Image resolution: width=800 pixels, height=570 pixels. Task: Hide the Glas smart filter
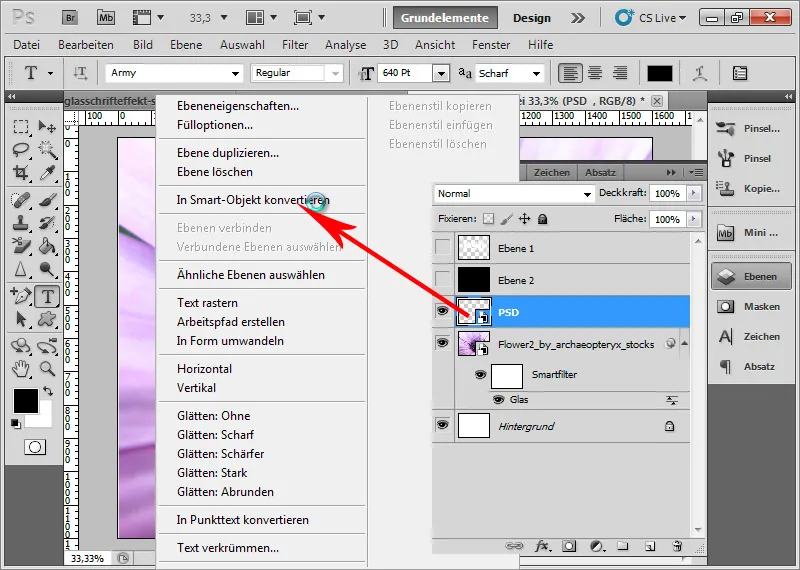tap(498, 400)
